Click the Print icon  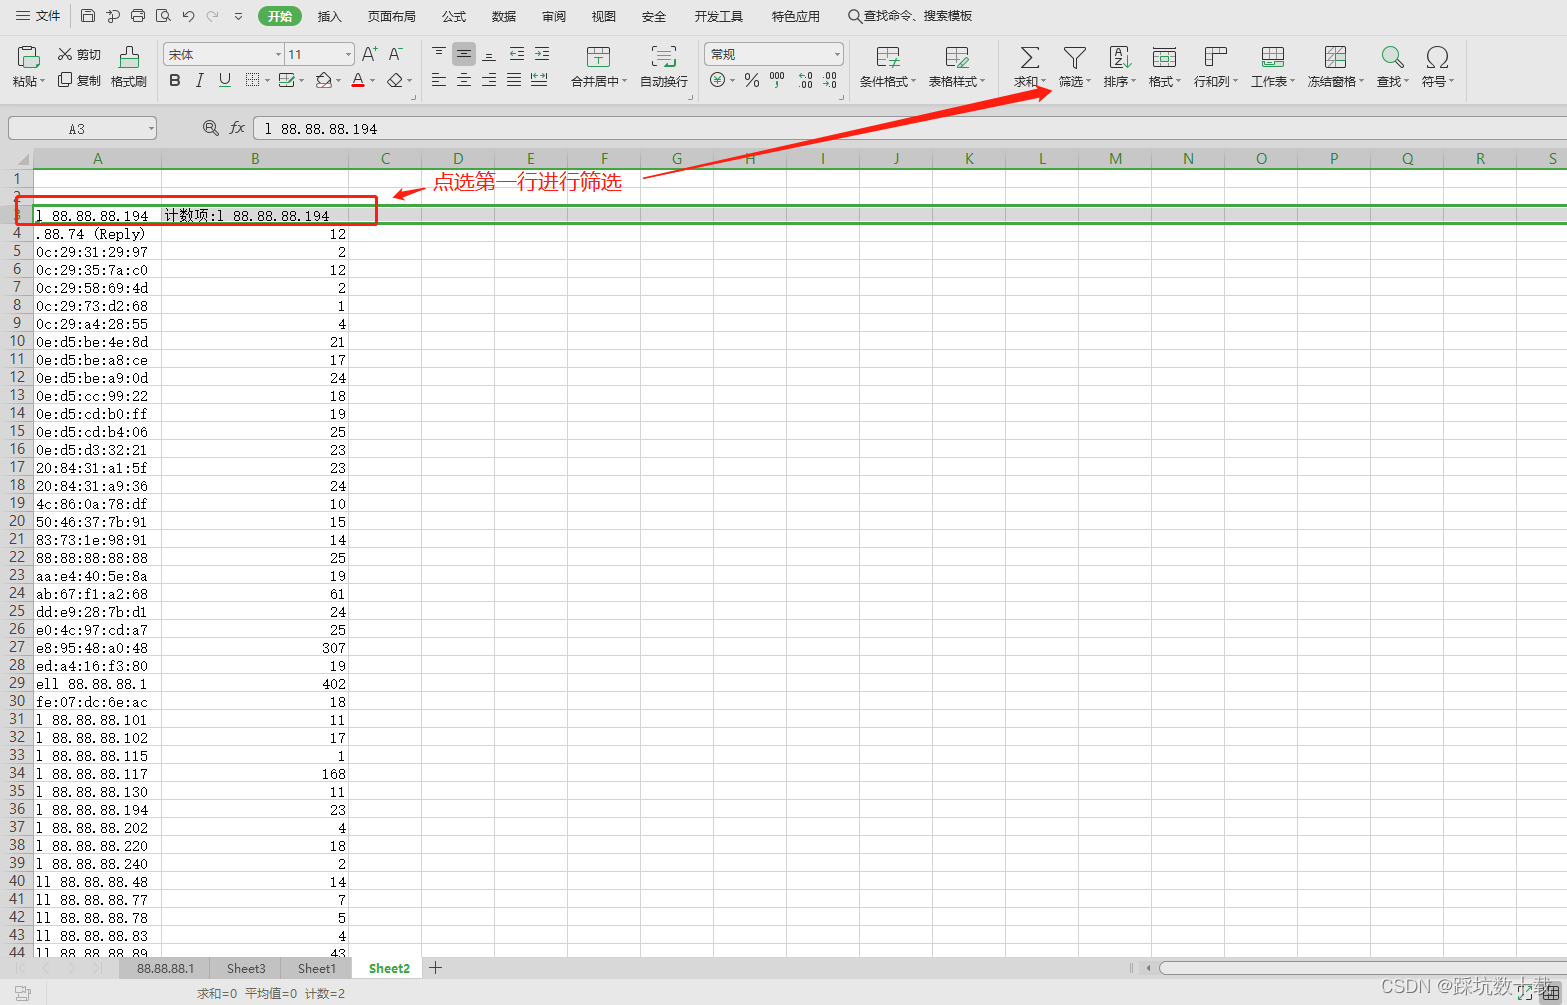tap(138, 16)
